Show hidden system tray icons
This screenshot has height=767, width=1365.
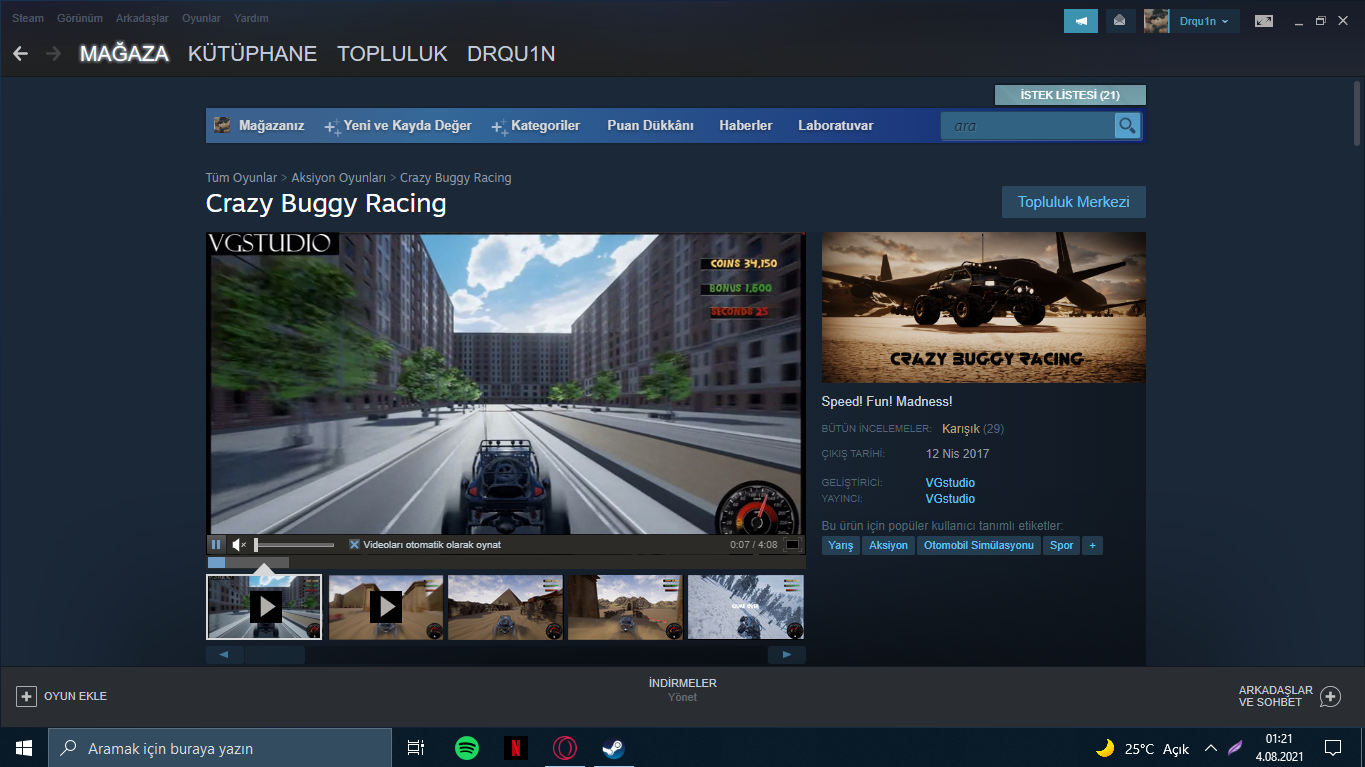[1210, 748]
